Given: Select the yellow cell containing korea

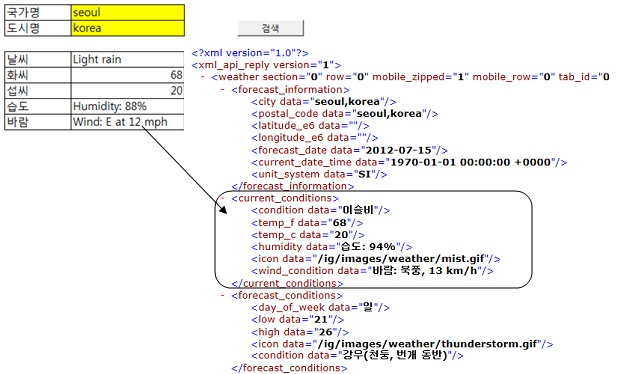Looking at the screenshot, I should [128, 28].
